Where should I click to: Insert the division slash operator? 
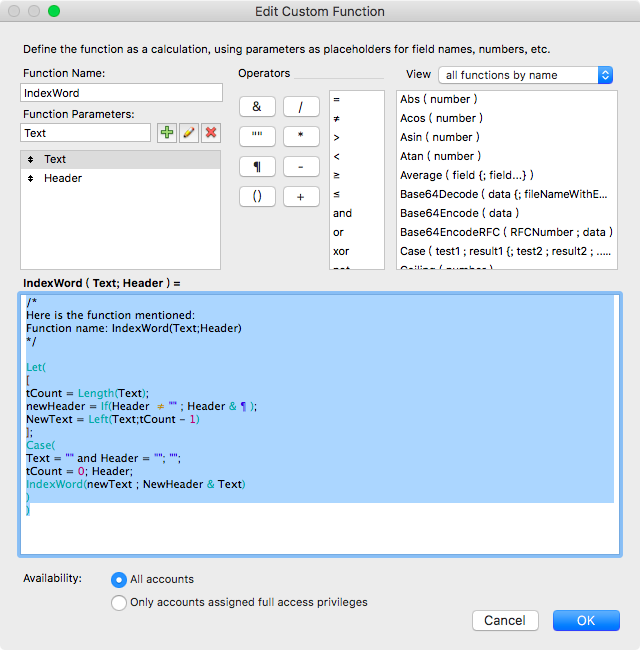[x=301, y=107]
